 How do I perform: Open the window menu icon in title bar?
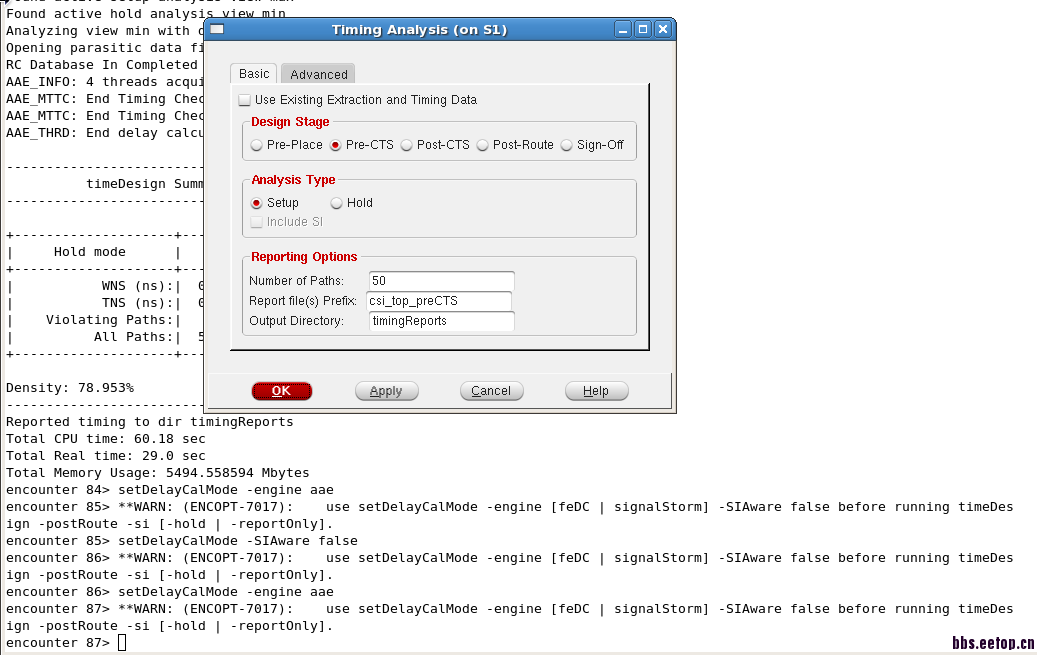click(216, 30)
